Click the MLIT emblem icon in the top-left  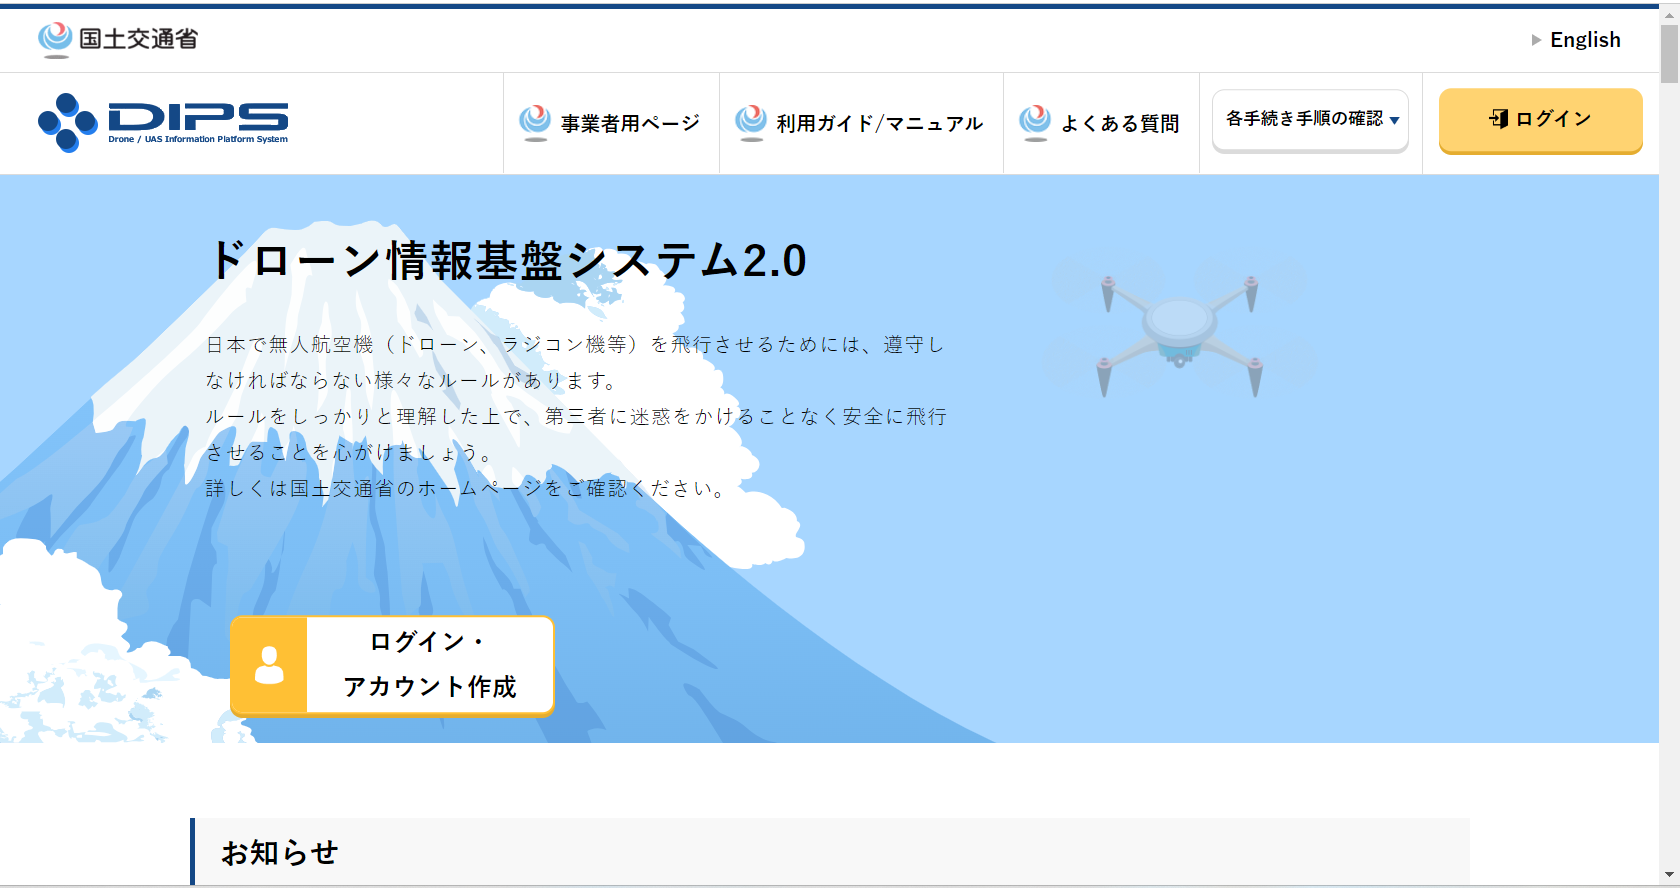55,39
